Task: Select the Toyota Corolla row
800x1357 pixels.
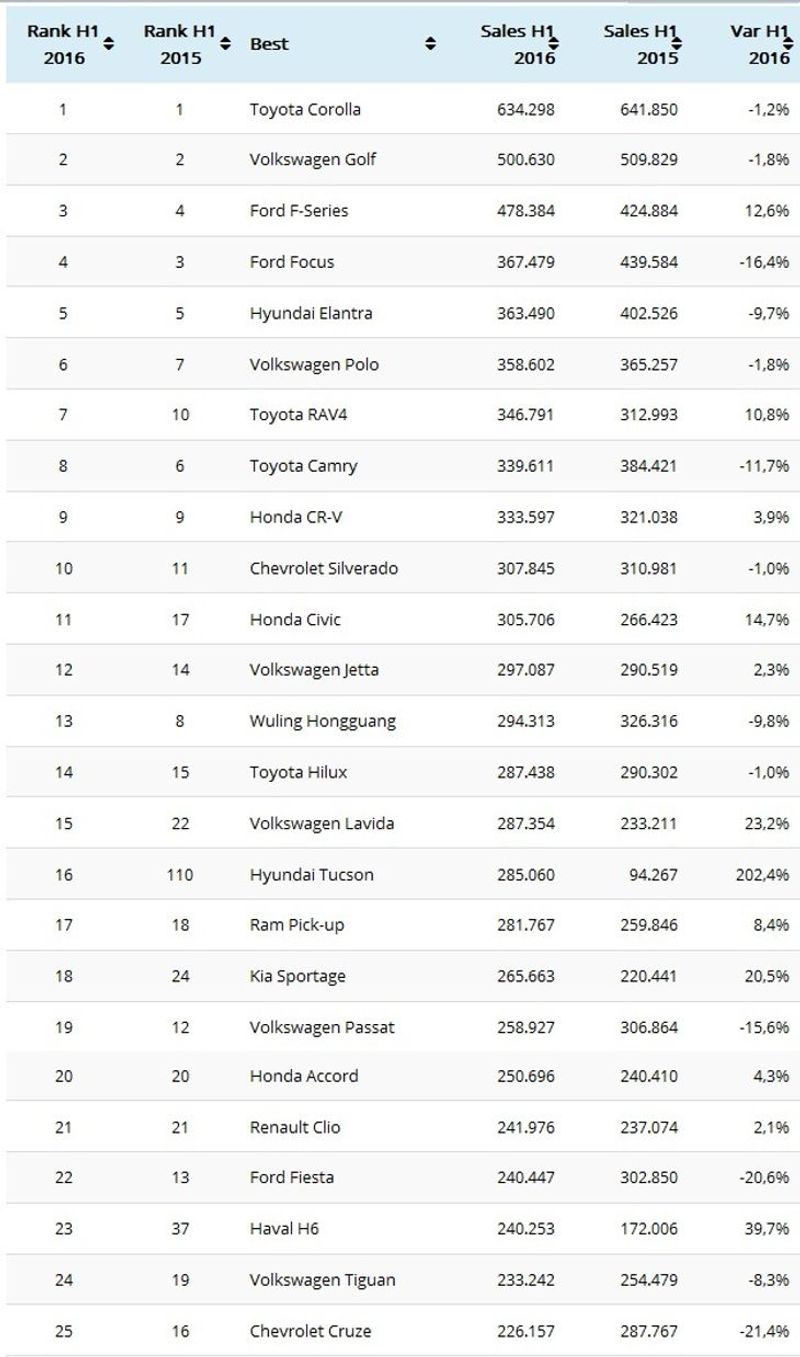Action: pyautogui.click(x=400, y=109)
